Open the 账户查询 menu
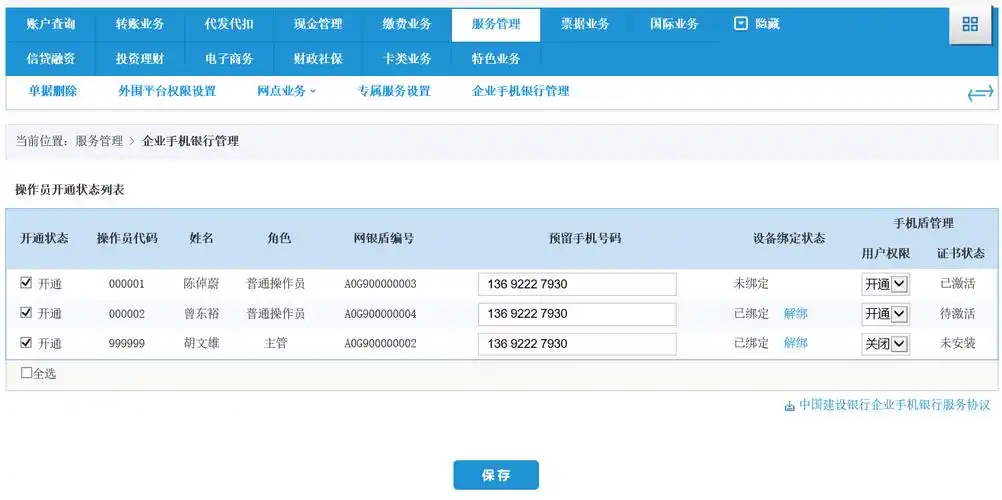This screenshot has width=1002, height=500. (50, 24)
